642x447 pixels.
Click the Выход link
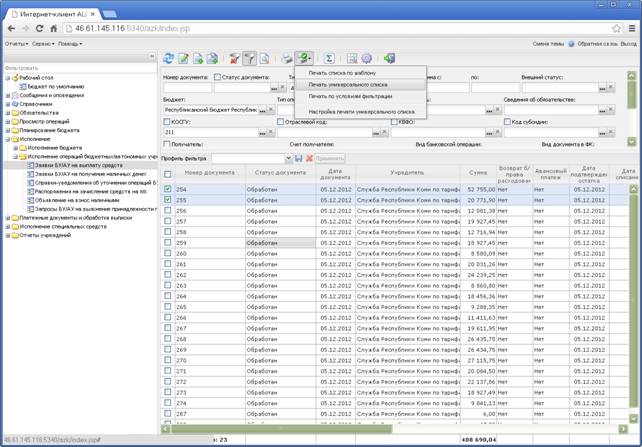click(629, 44)
